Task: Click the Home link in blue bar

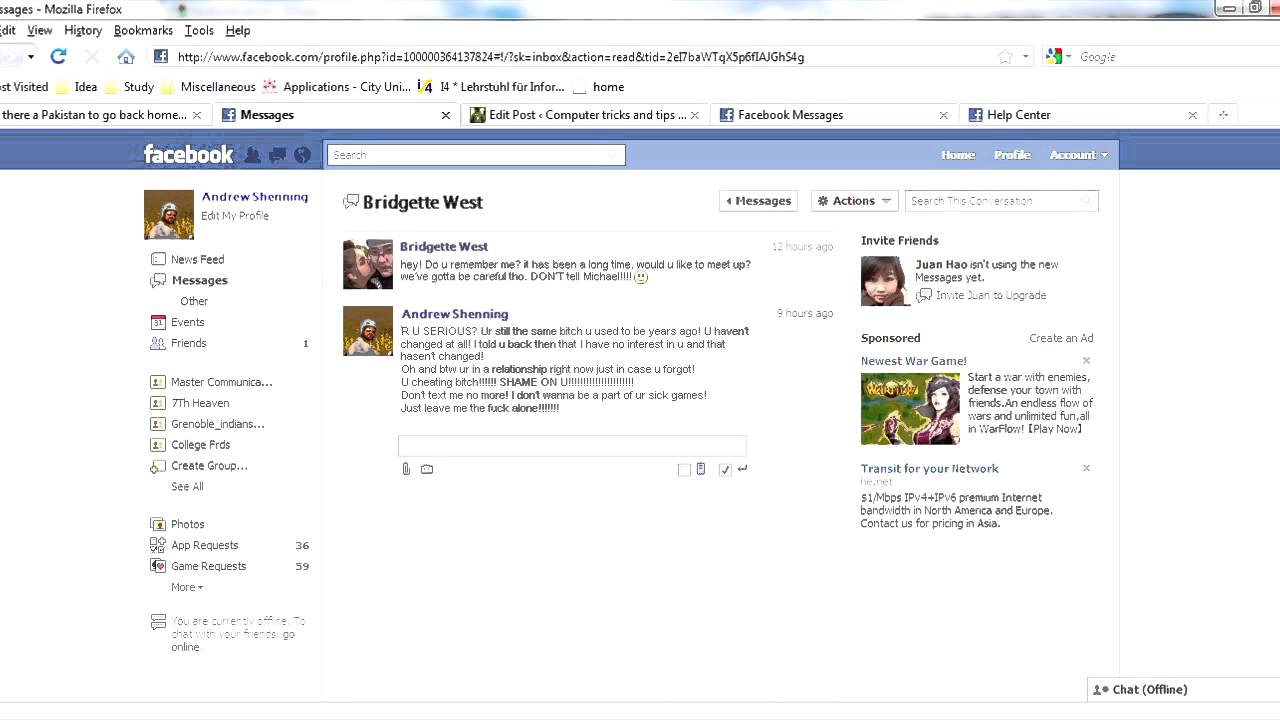Action: coord(958,155)
